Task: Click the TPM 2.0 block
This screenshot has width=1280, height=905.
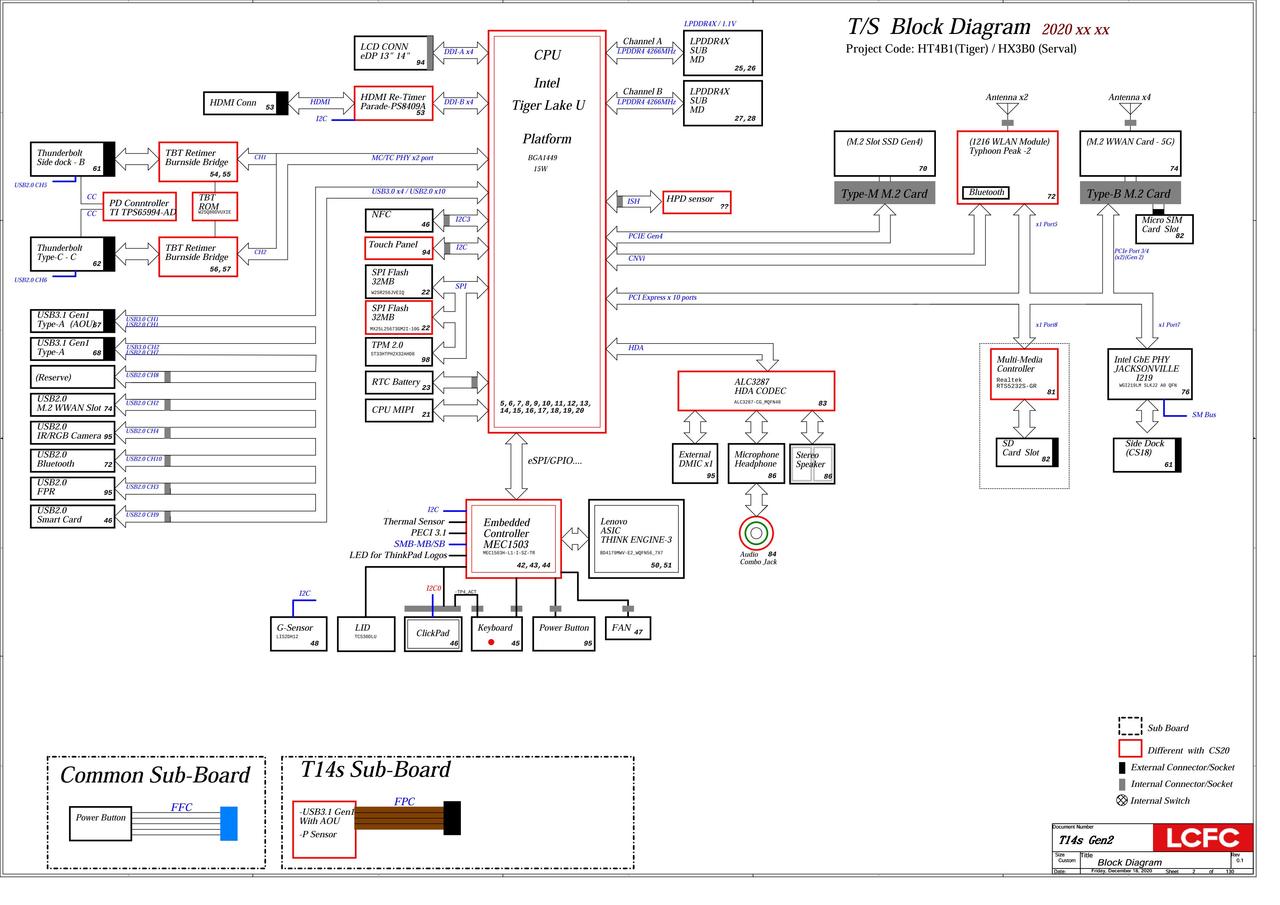Action: pyautogui.click(x=399, y=351)
